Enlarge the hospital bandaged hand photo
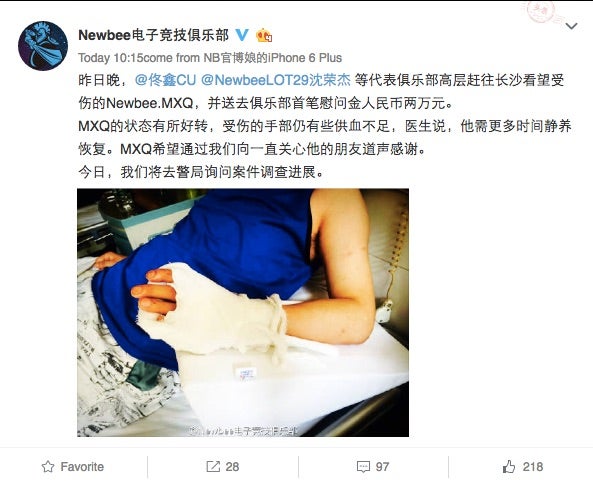The width and height of the screenshot is (593, 484). coord(243,312)
